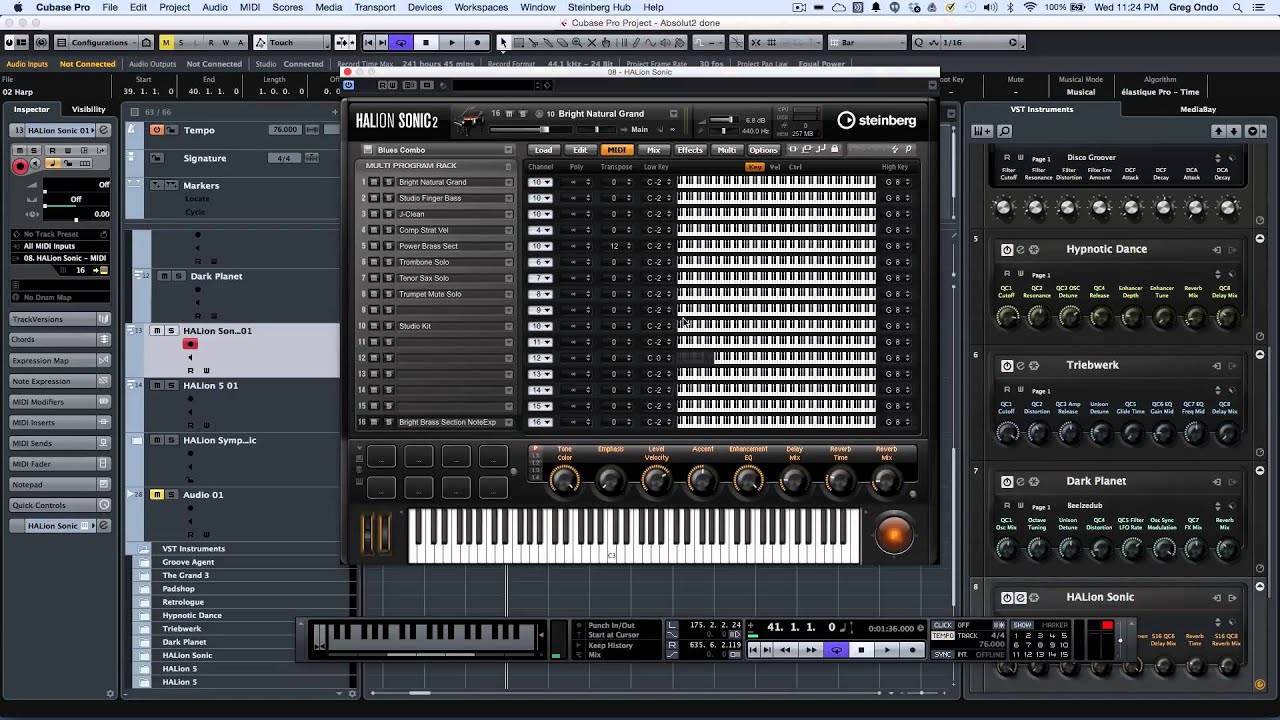
Task: Solo the Dark Planet track
Action: tap(177, 276)
